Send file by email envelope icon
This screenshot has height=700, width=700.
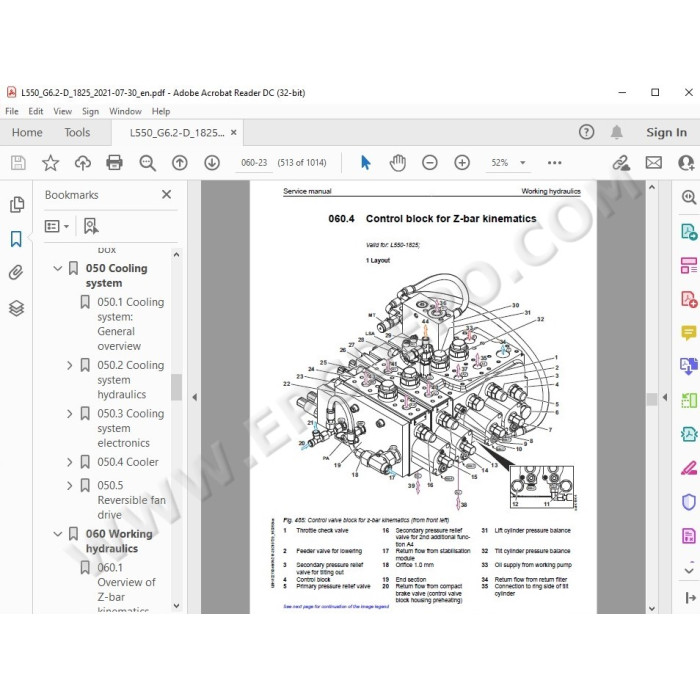[654, 162]
